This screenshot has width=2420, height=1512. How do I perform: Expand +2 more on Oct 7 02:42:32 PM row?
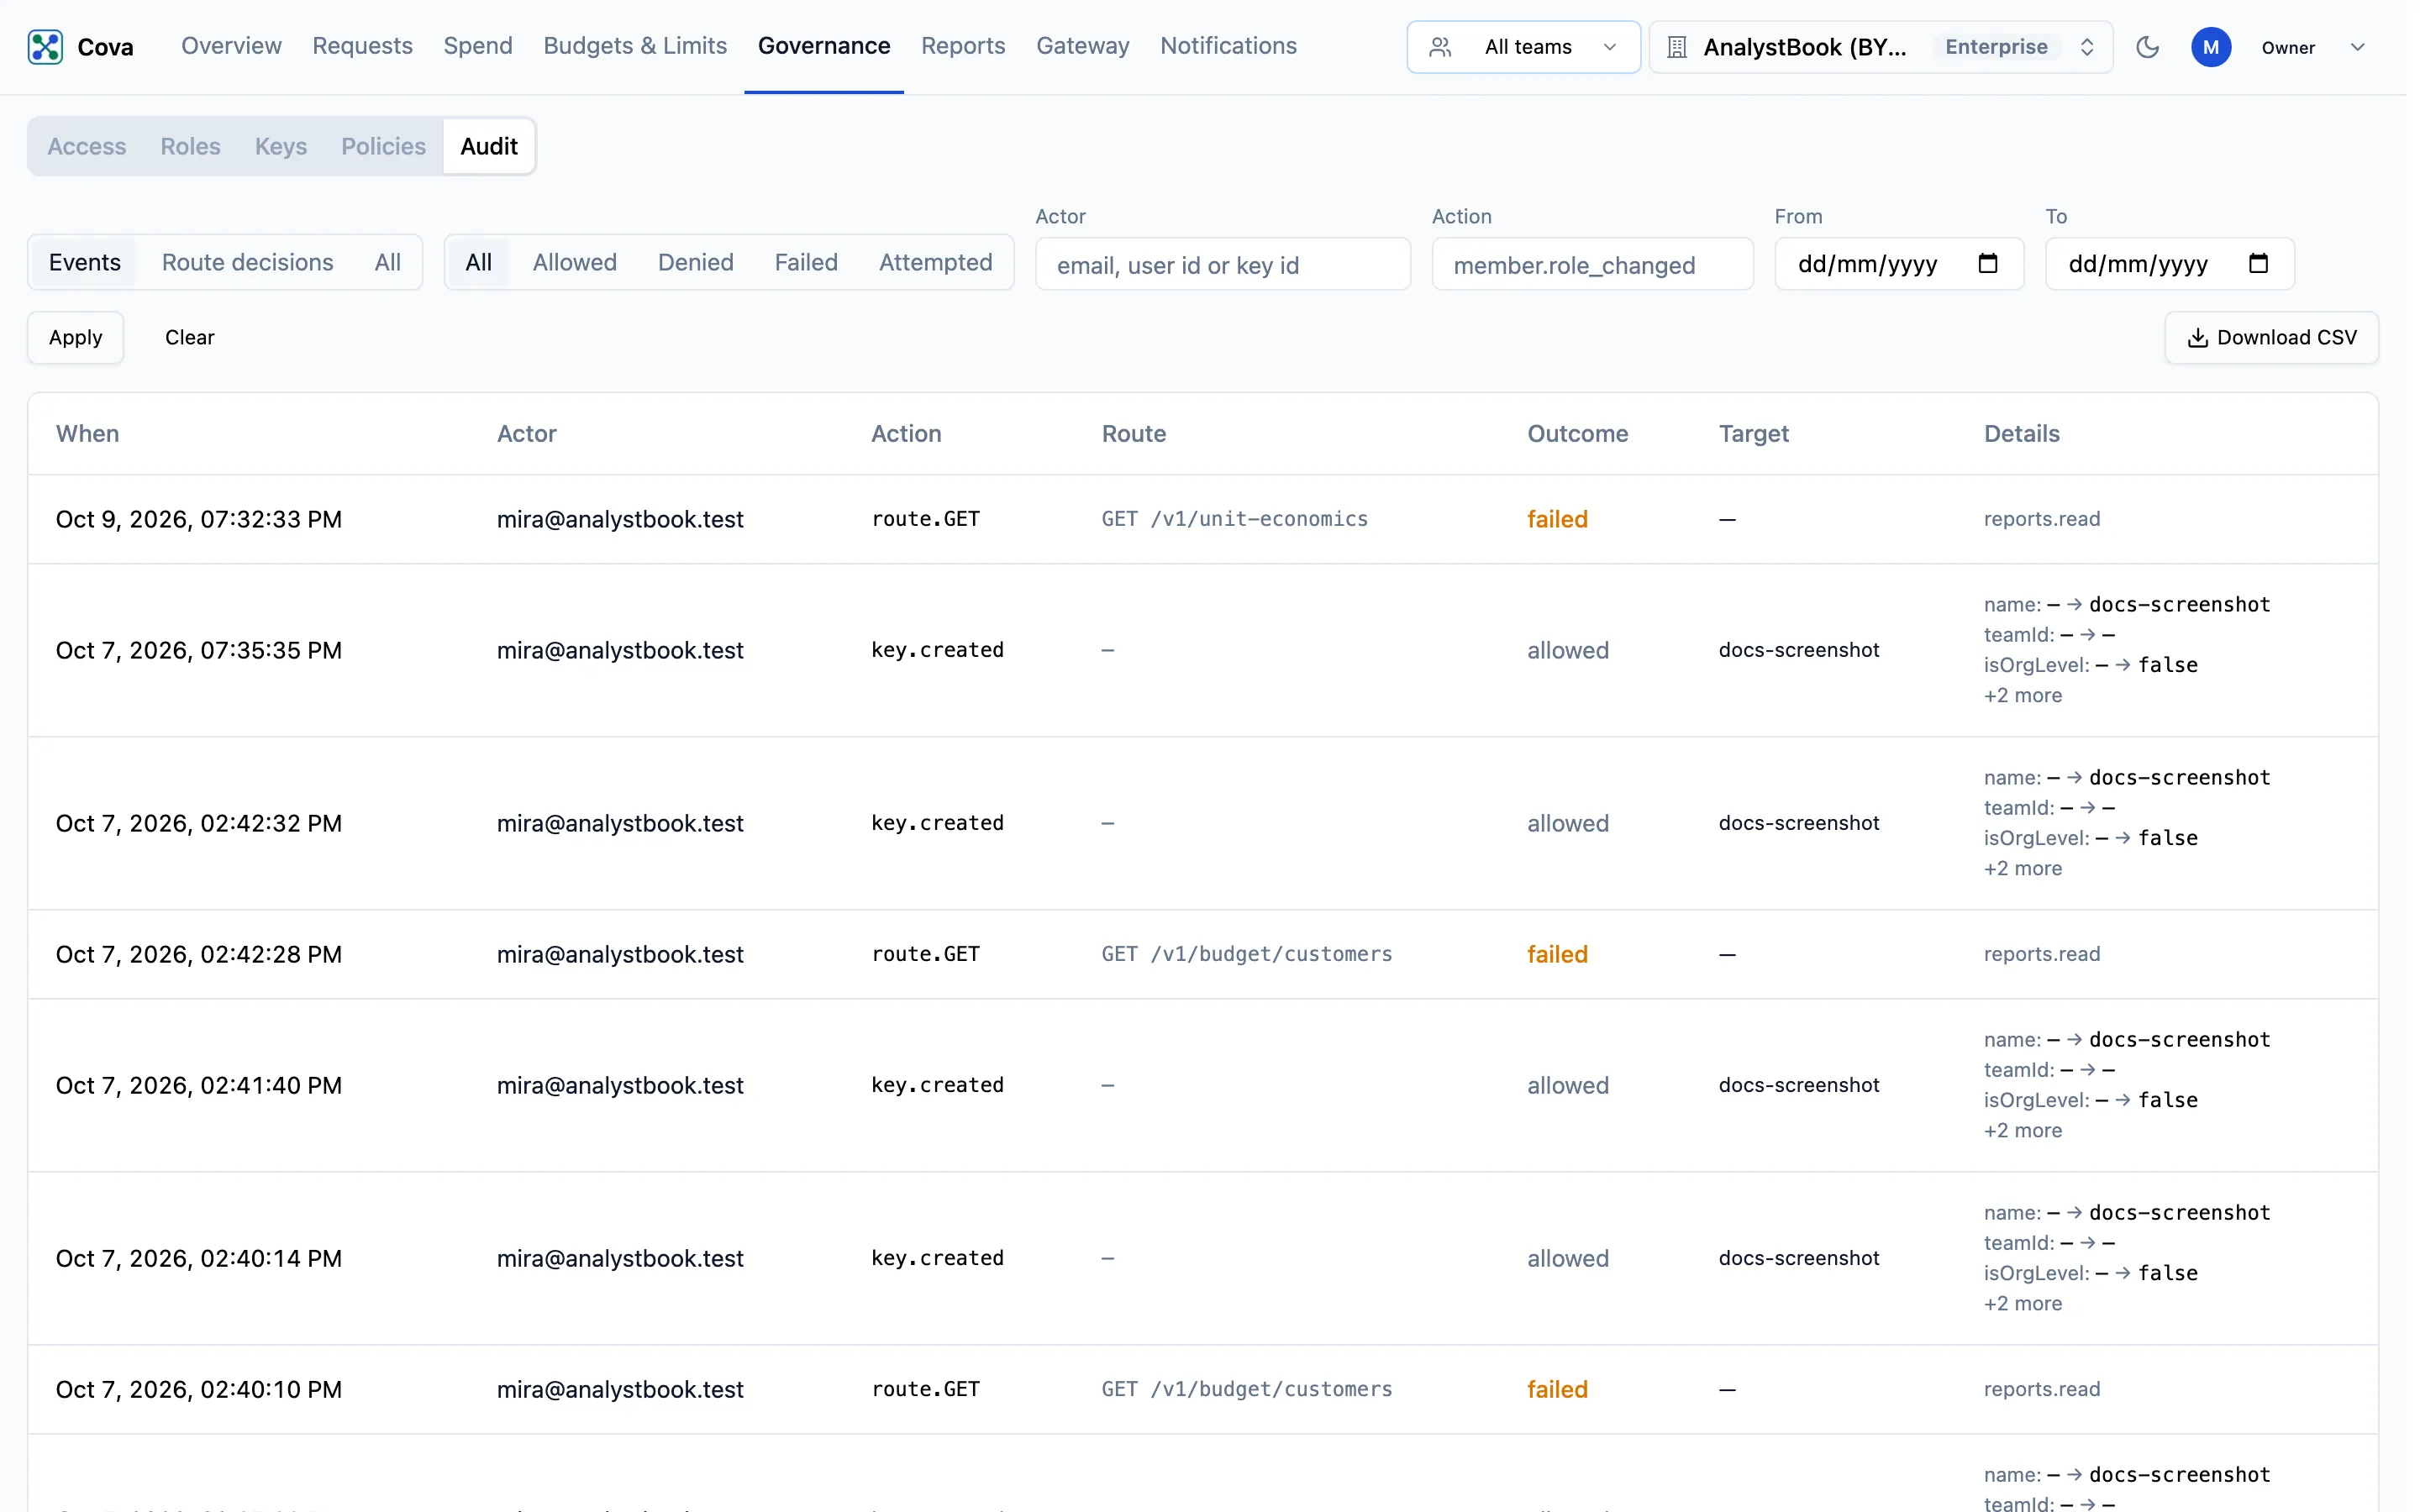point(2023,868)
